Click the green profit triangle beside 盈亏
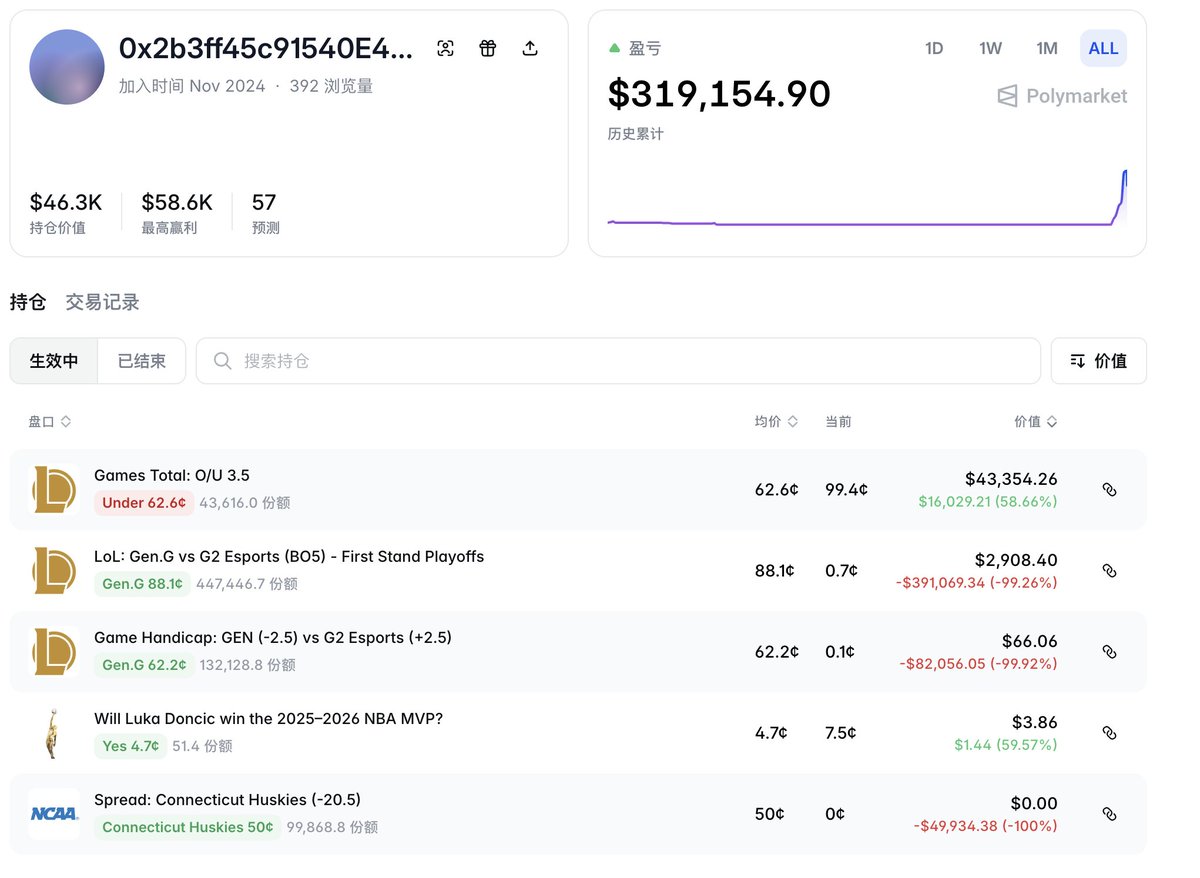The height and width of the screenshot is (878, 1200). (x=614, y=48)
